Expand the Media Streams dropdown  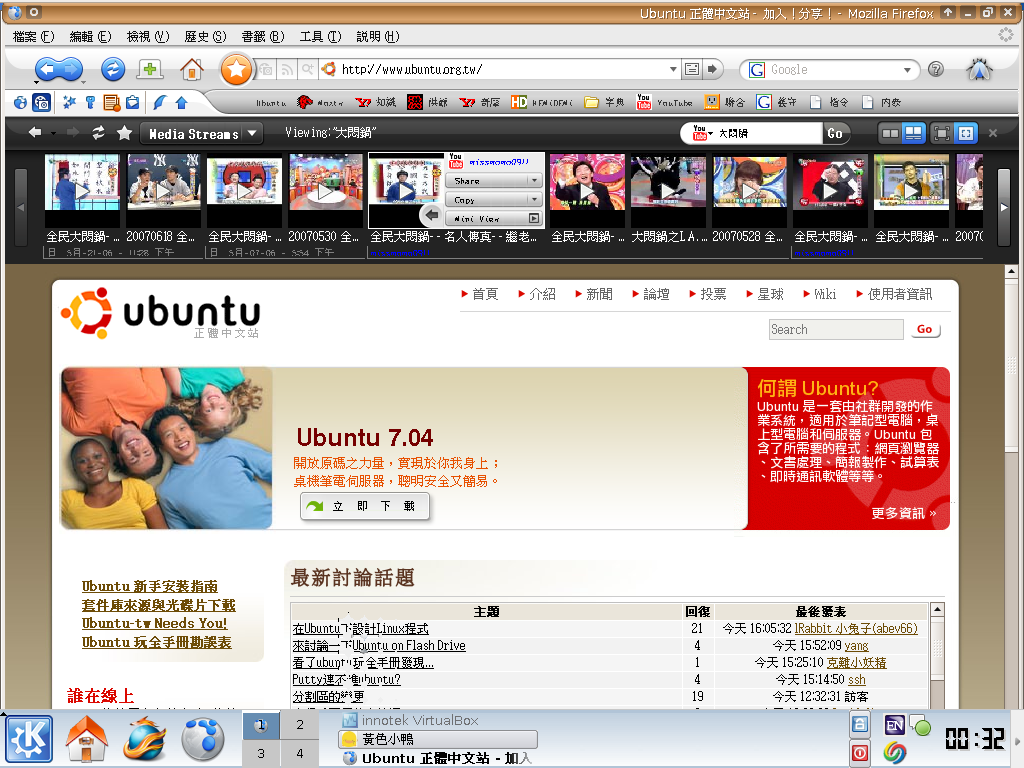(202, 134)
